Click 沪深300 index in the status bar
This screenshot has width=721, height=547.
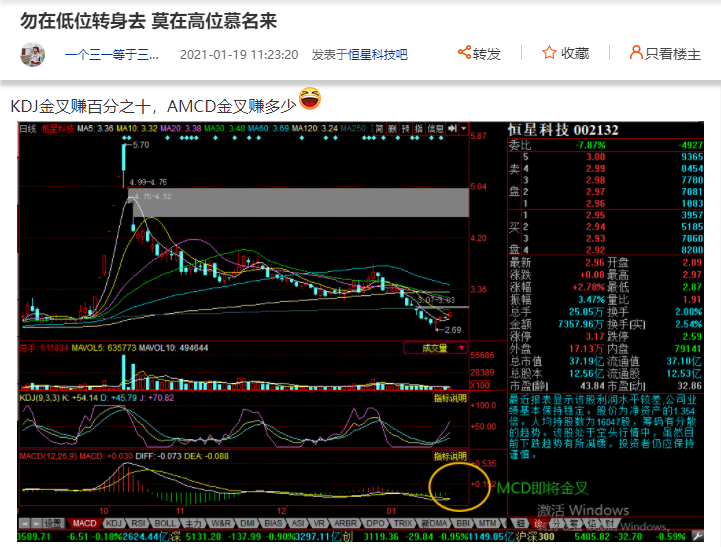[534, 536]
